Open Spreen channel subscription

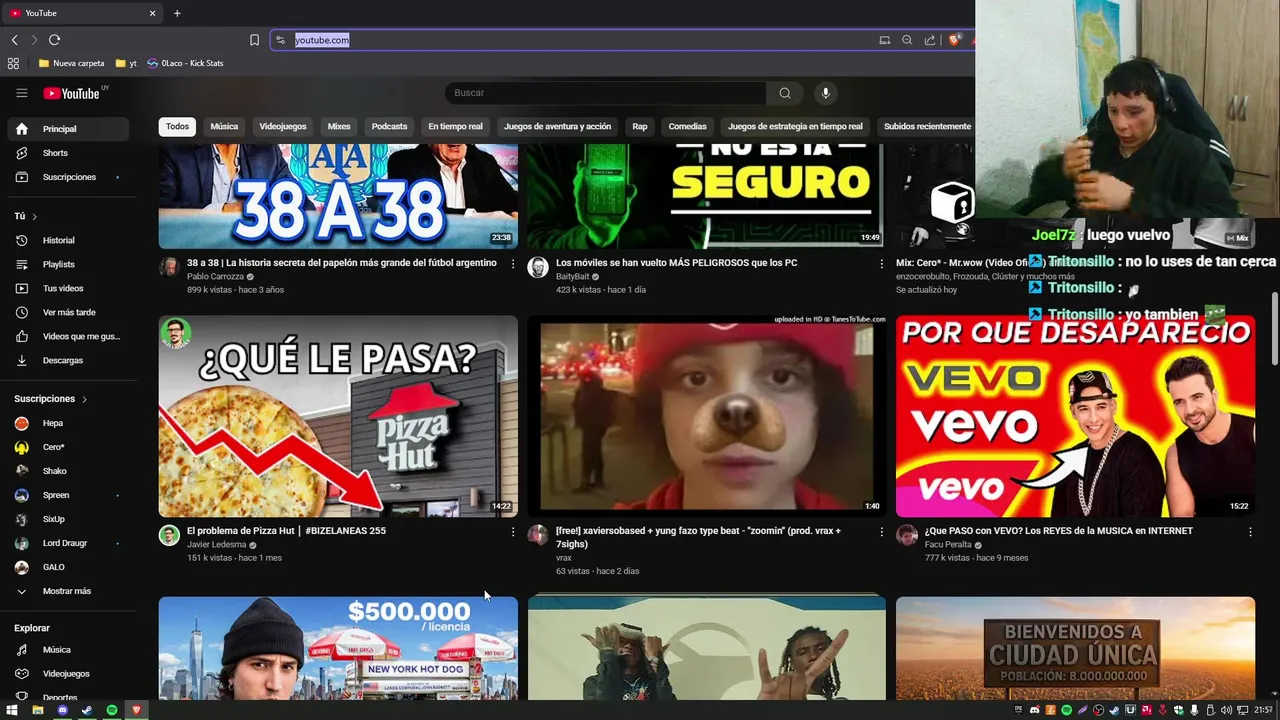point(68,495)
